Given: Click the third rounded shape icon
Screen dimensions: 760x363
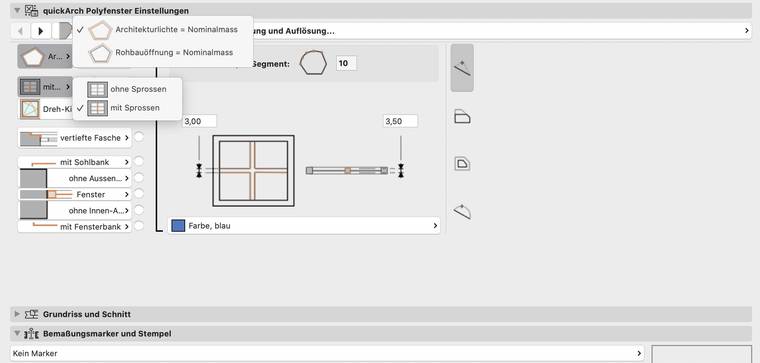Looking at the screenshot, I should coord(462,164).
